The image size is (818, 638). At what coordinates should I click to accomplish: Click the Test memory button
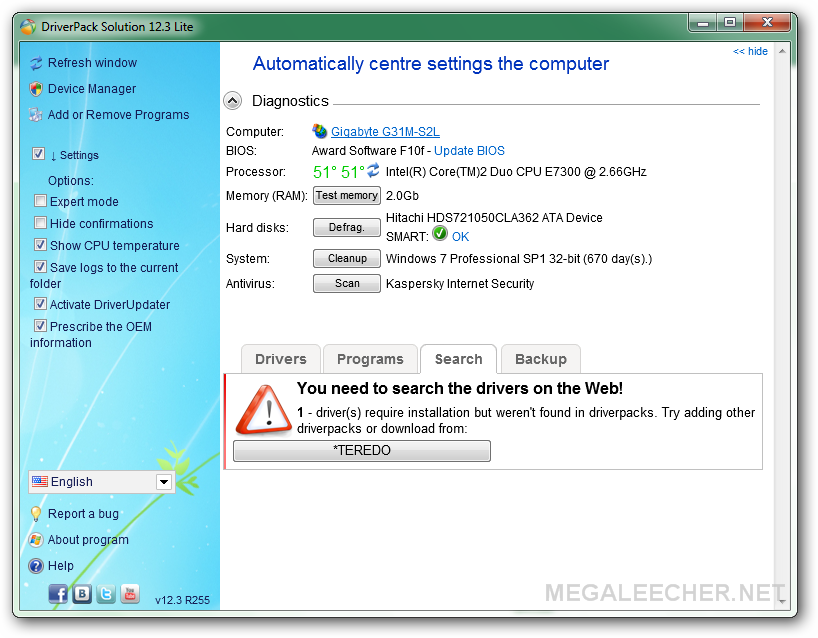click(x=347, y=196)
